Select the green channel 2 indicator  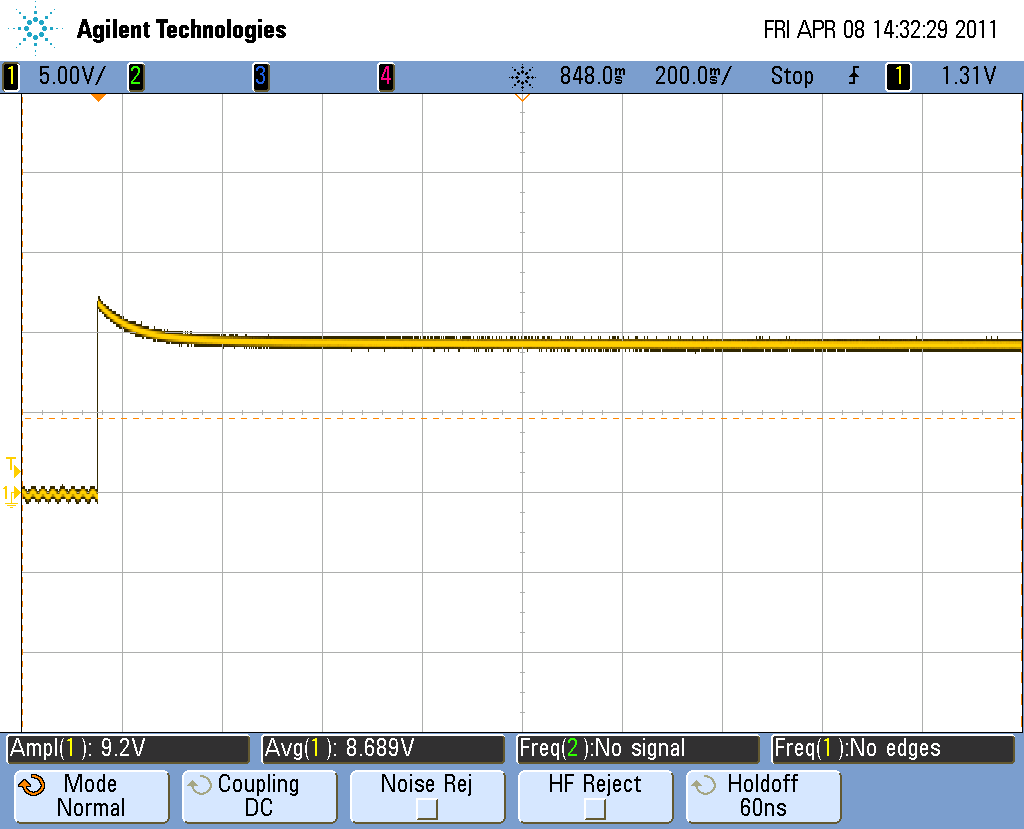pos(135,76)
